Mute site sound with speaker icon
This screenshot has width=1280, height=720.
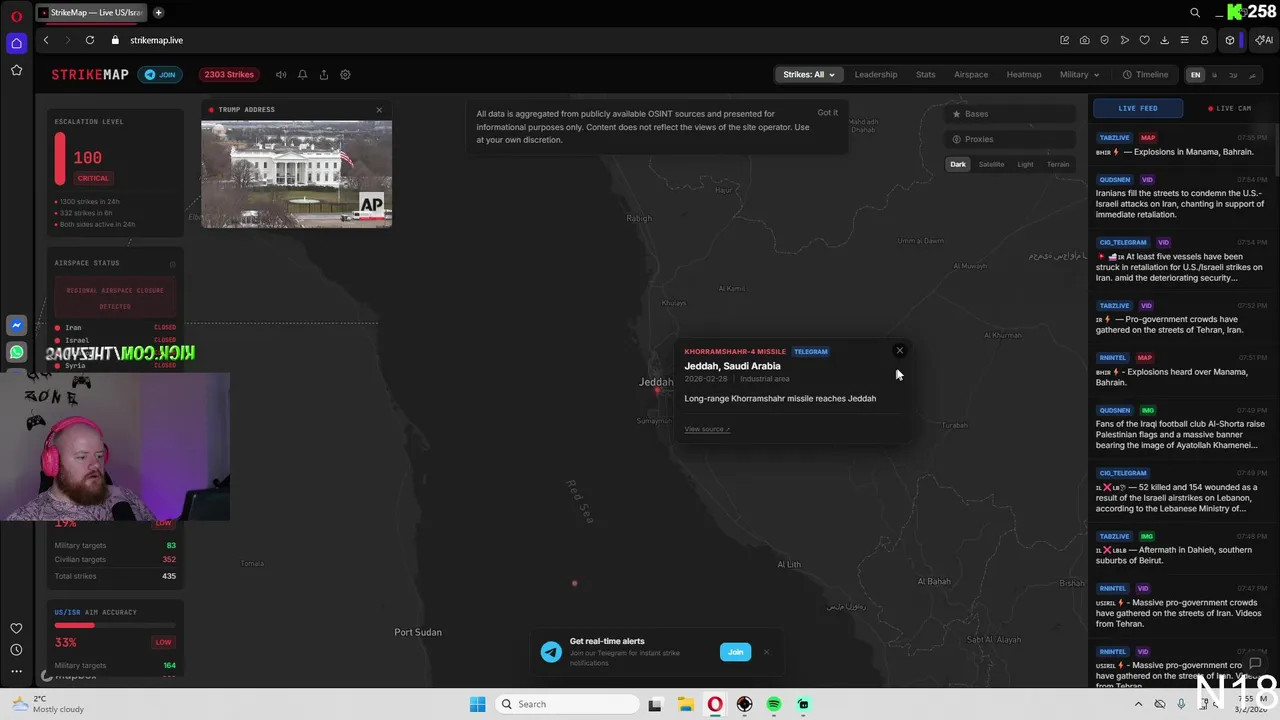[281, 75]
